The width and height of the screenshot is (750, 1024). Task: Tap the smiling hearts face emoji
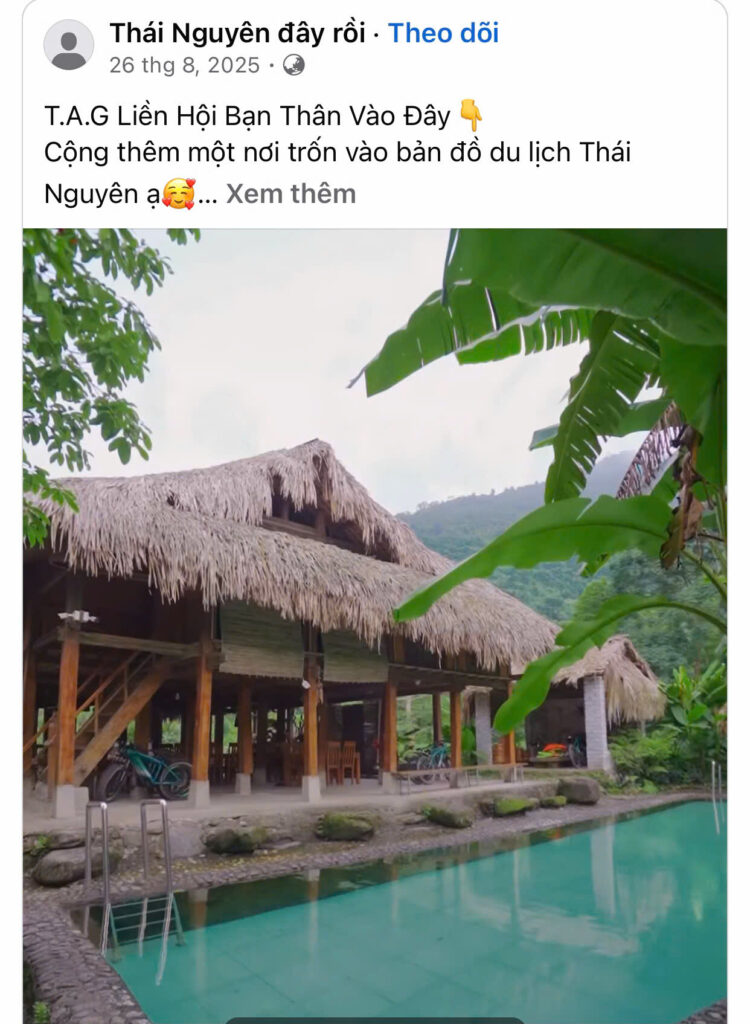(x=178, y=194)
